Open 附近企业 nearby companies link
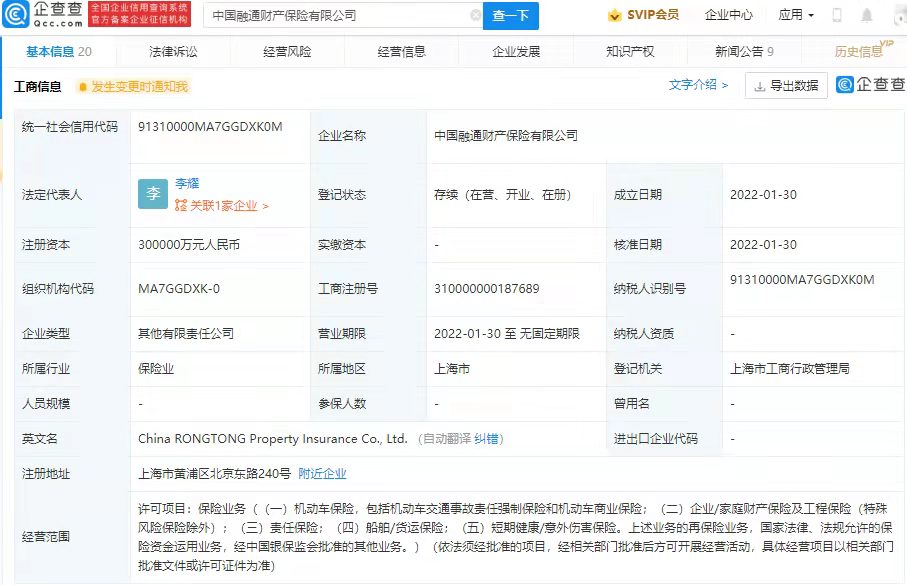Viewport: 907px width, 585px height. [322, 473]
